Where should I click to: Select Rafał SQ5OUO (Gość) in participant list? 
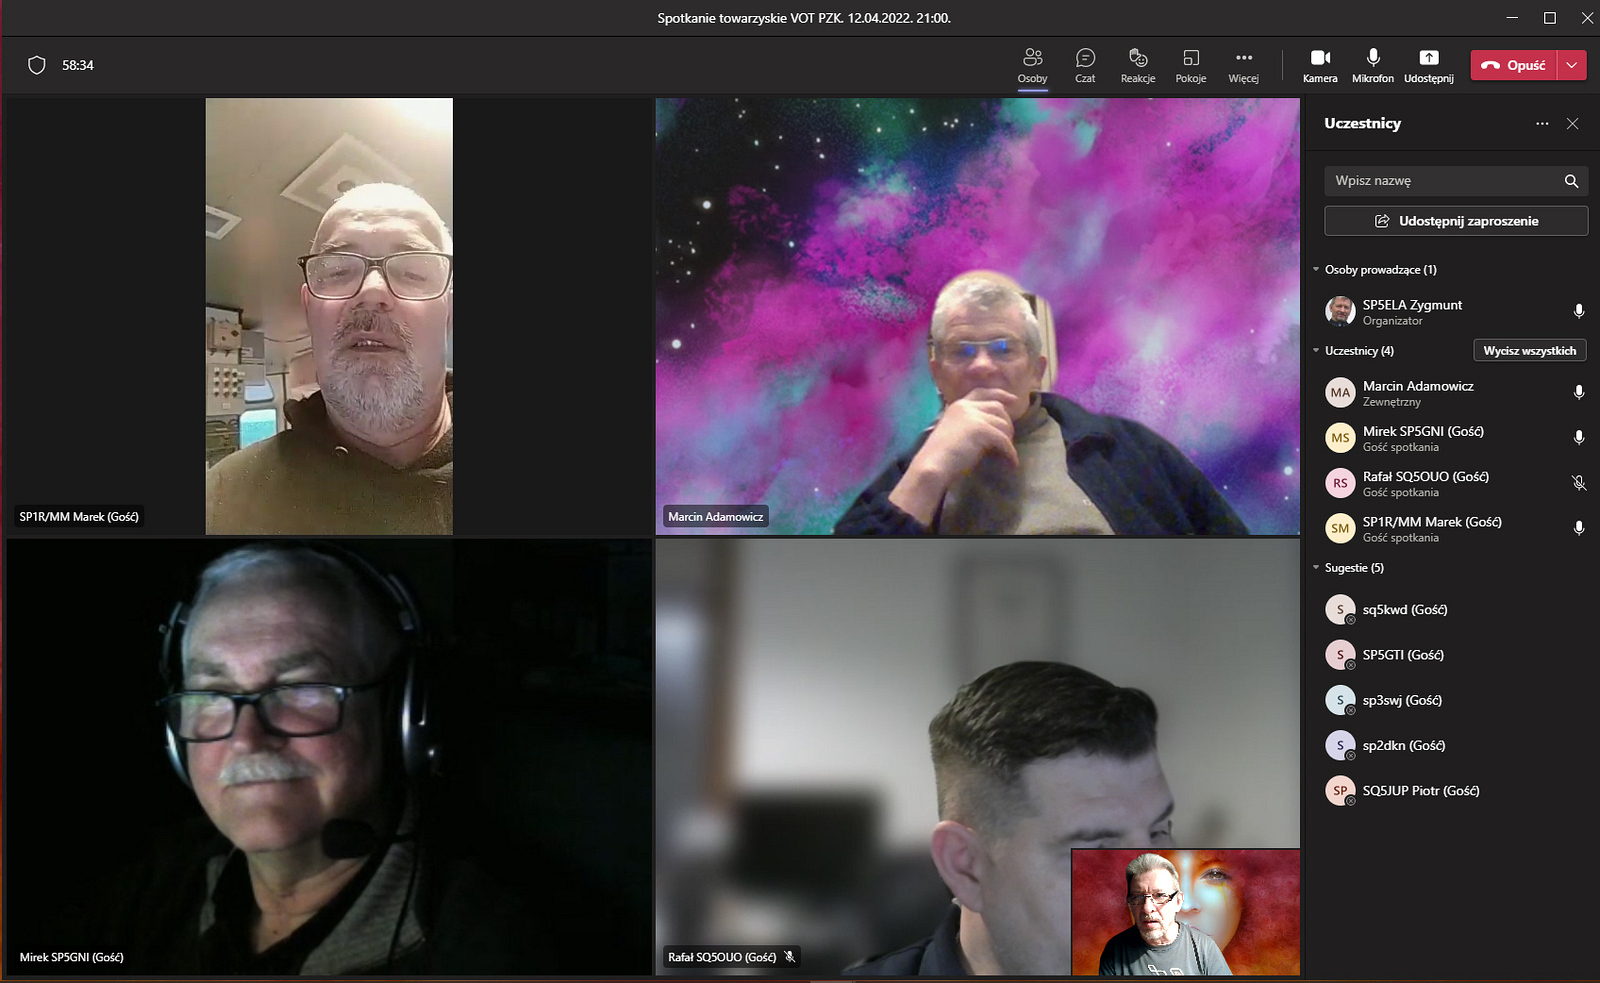point(1426,477)
